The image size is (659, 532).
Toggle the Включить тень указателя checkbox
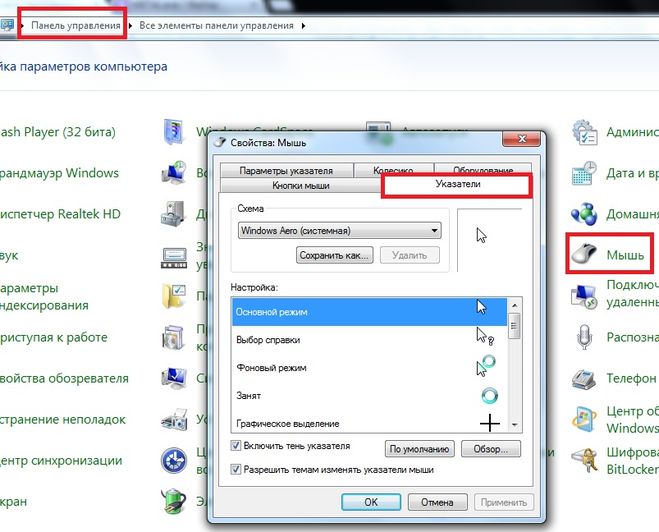[236, 445]
